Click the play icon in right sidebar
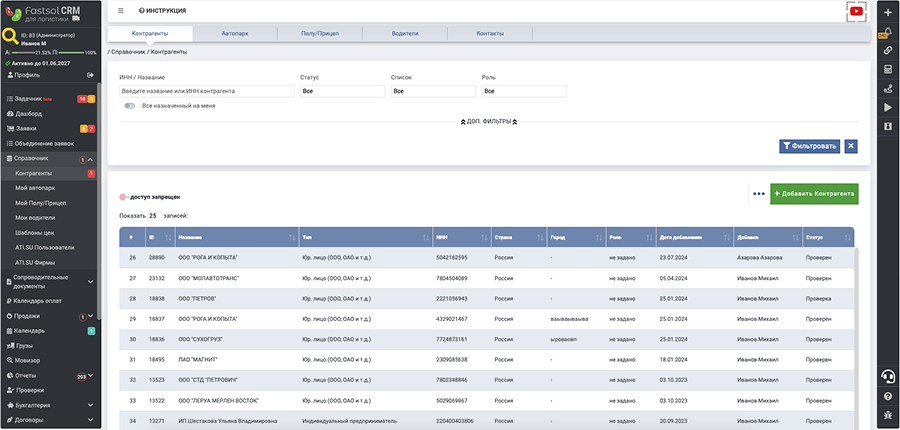Image resolution: width=900 pixels, height=430 pixels. 887,107
